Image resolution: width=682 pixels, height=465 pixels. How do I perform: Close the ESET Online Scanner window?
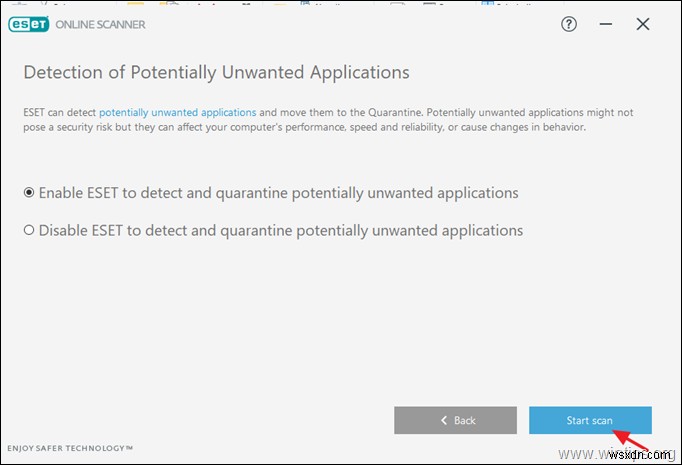click(643, 24)
